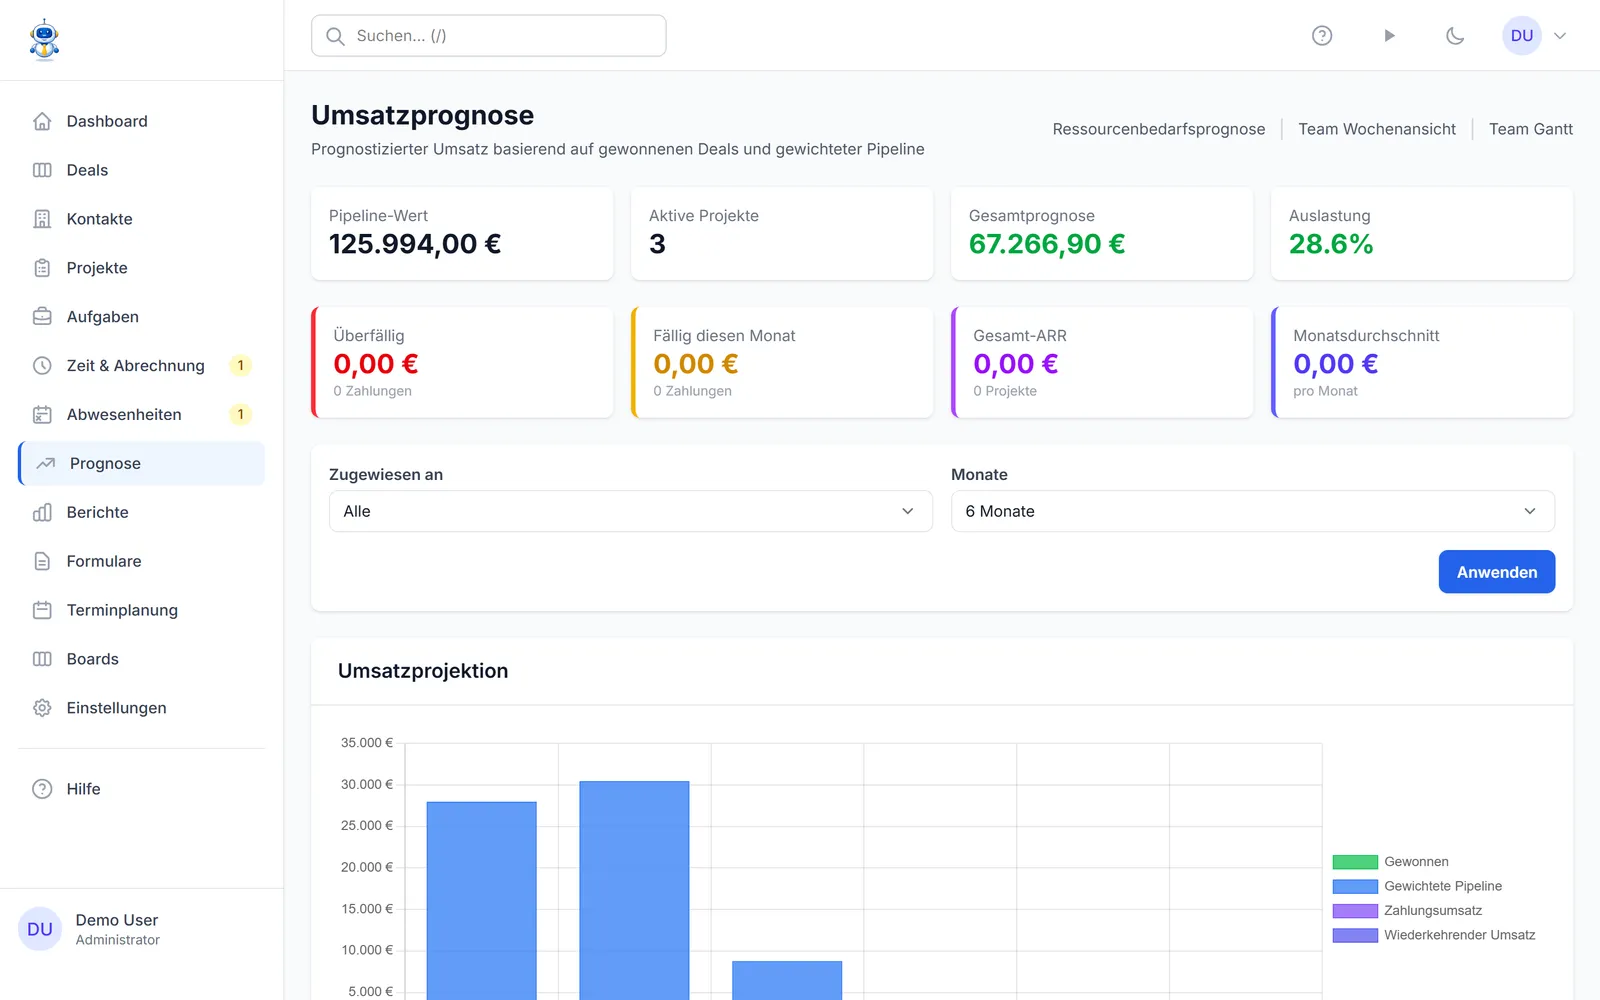Viewport: 1600px width, 1000px height.
Task: Click the tallest blue bar in chart
Action: click(634, 890)
